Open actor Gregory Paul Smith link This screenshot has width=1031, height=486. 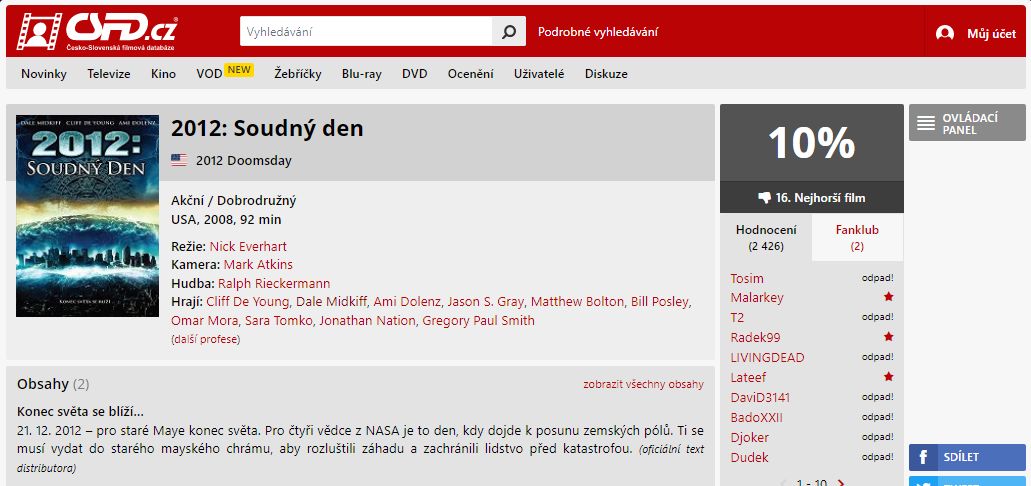tap(479, 320)
